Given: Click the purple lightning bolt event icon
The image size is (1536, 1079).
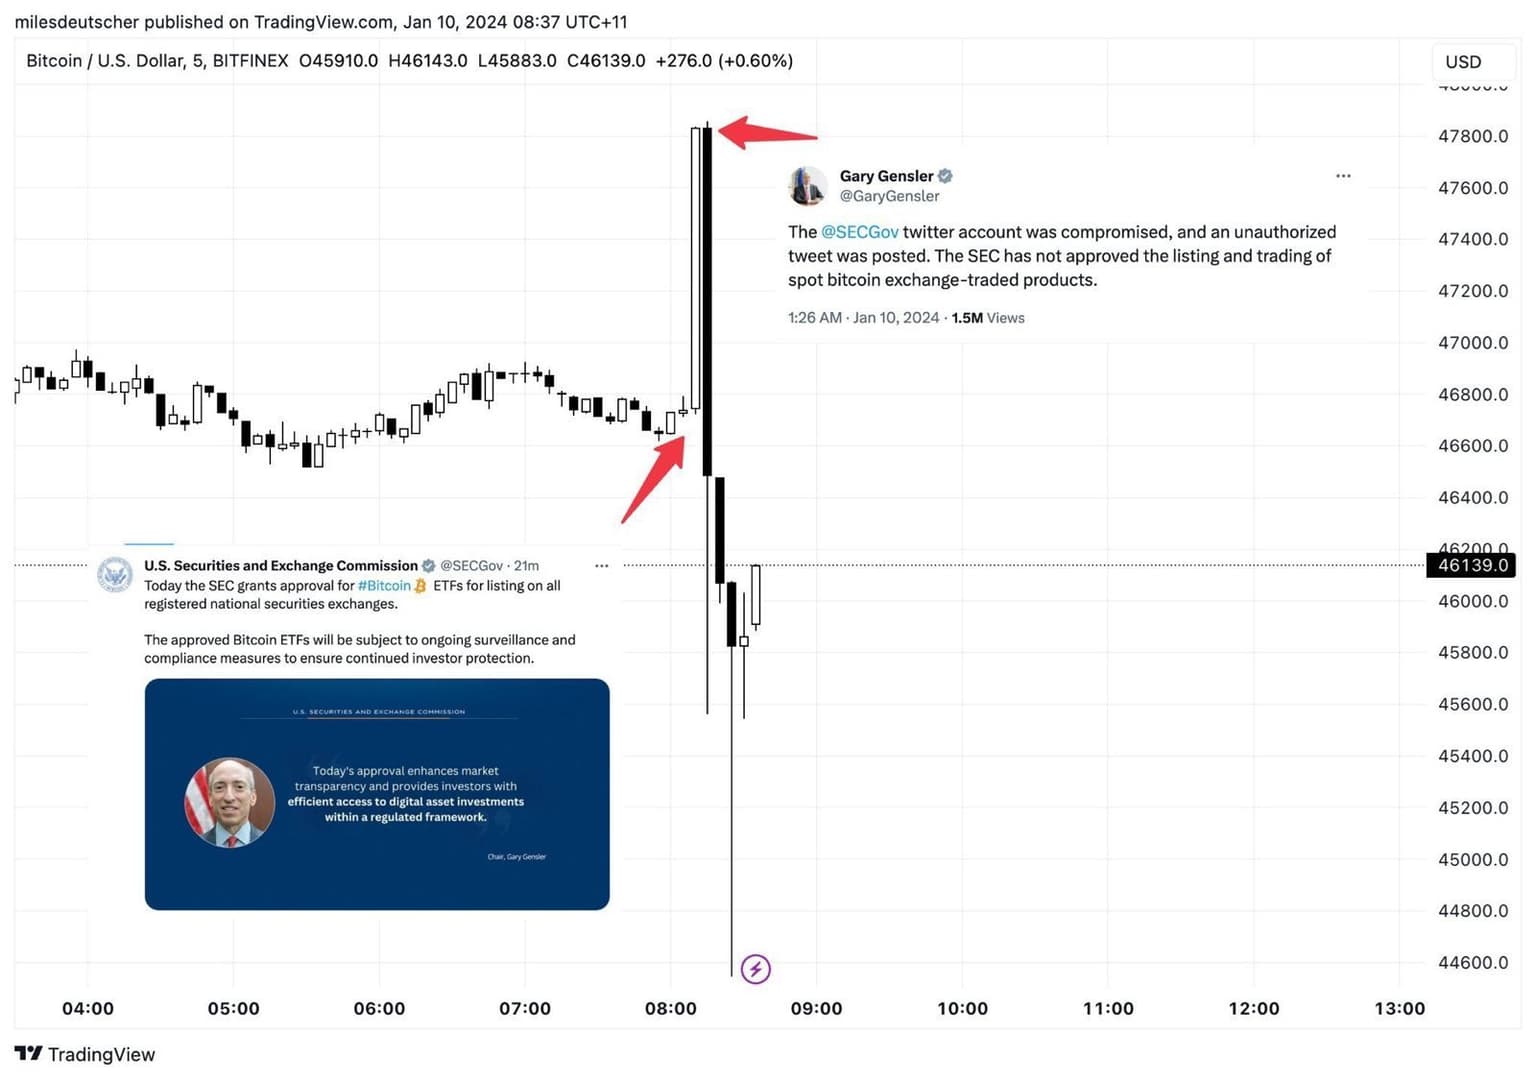Looking at the screenshot, I should 756,968.
